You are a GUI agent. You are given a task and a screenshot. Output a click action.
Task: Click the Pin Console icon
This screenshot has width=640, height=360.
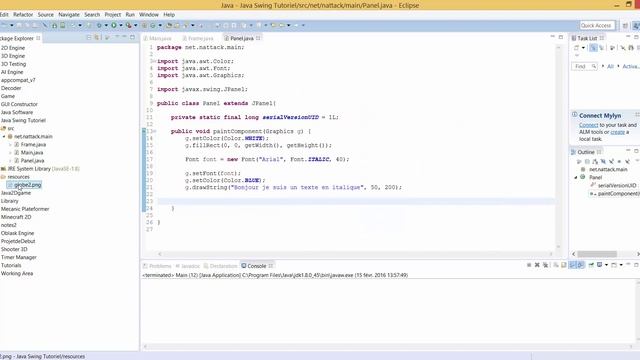pyautogui.click(x=591, y=265)
